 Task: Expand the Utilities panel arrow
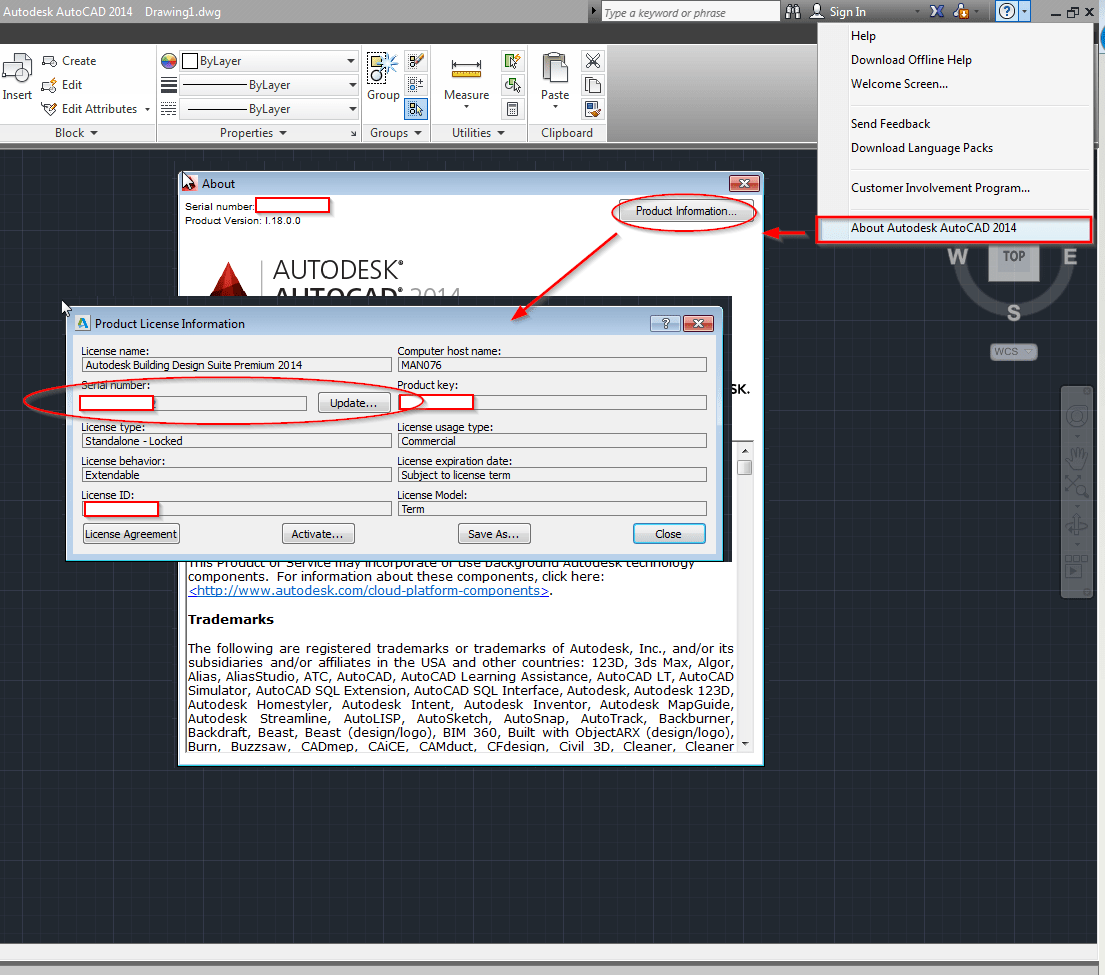[501, 133]
